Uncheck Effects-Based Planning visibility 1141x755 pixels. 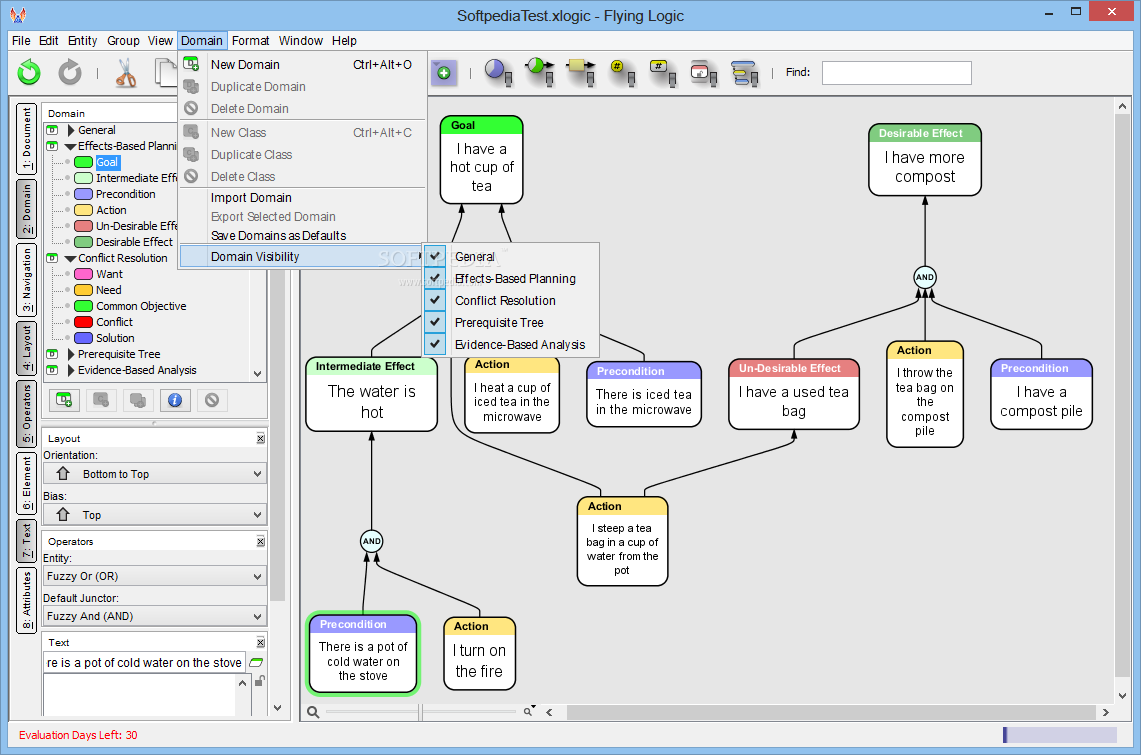434,278
